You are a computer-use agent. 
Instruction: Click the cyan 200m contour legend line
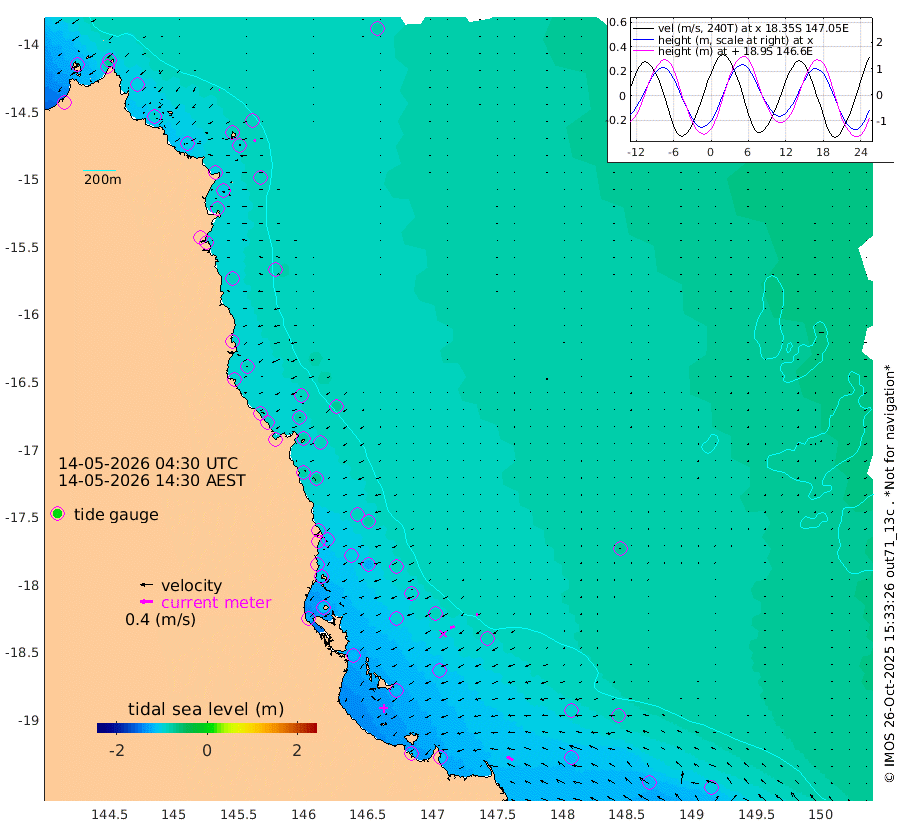[x=99, y=170]
